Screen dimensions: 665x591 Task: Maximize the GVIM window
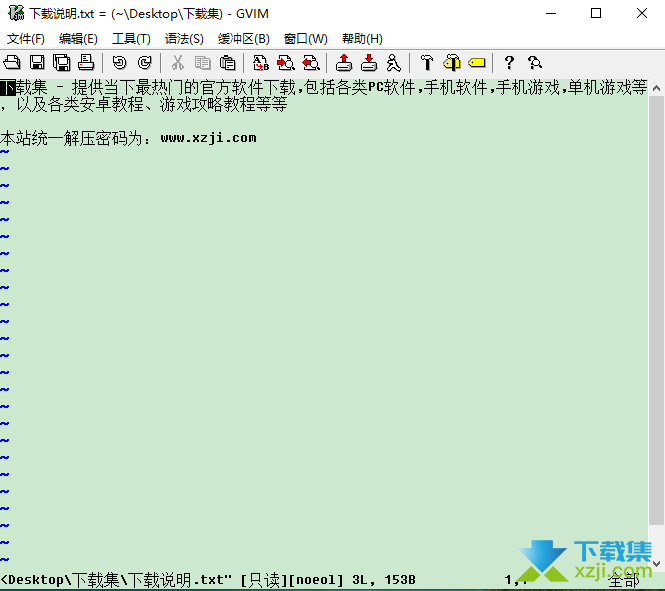(x=596, y=14)
